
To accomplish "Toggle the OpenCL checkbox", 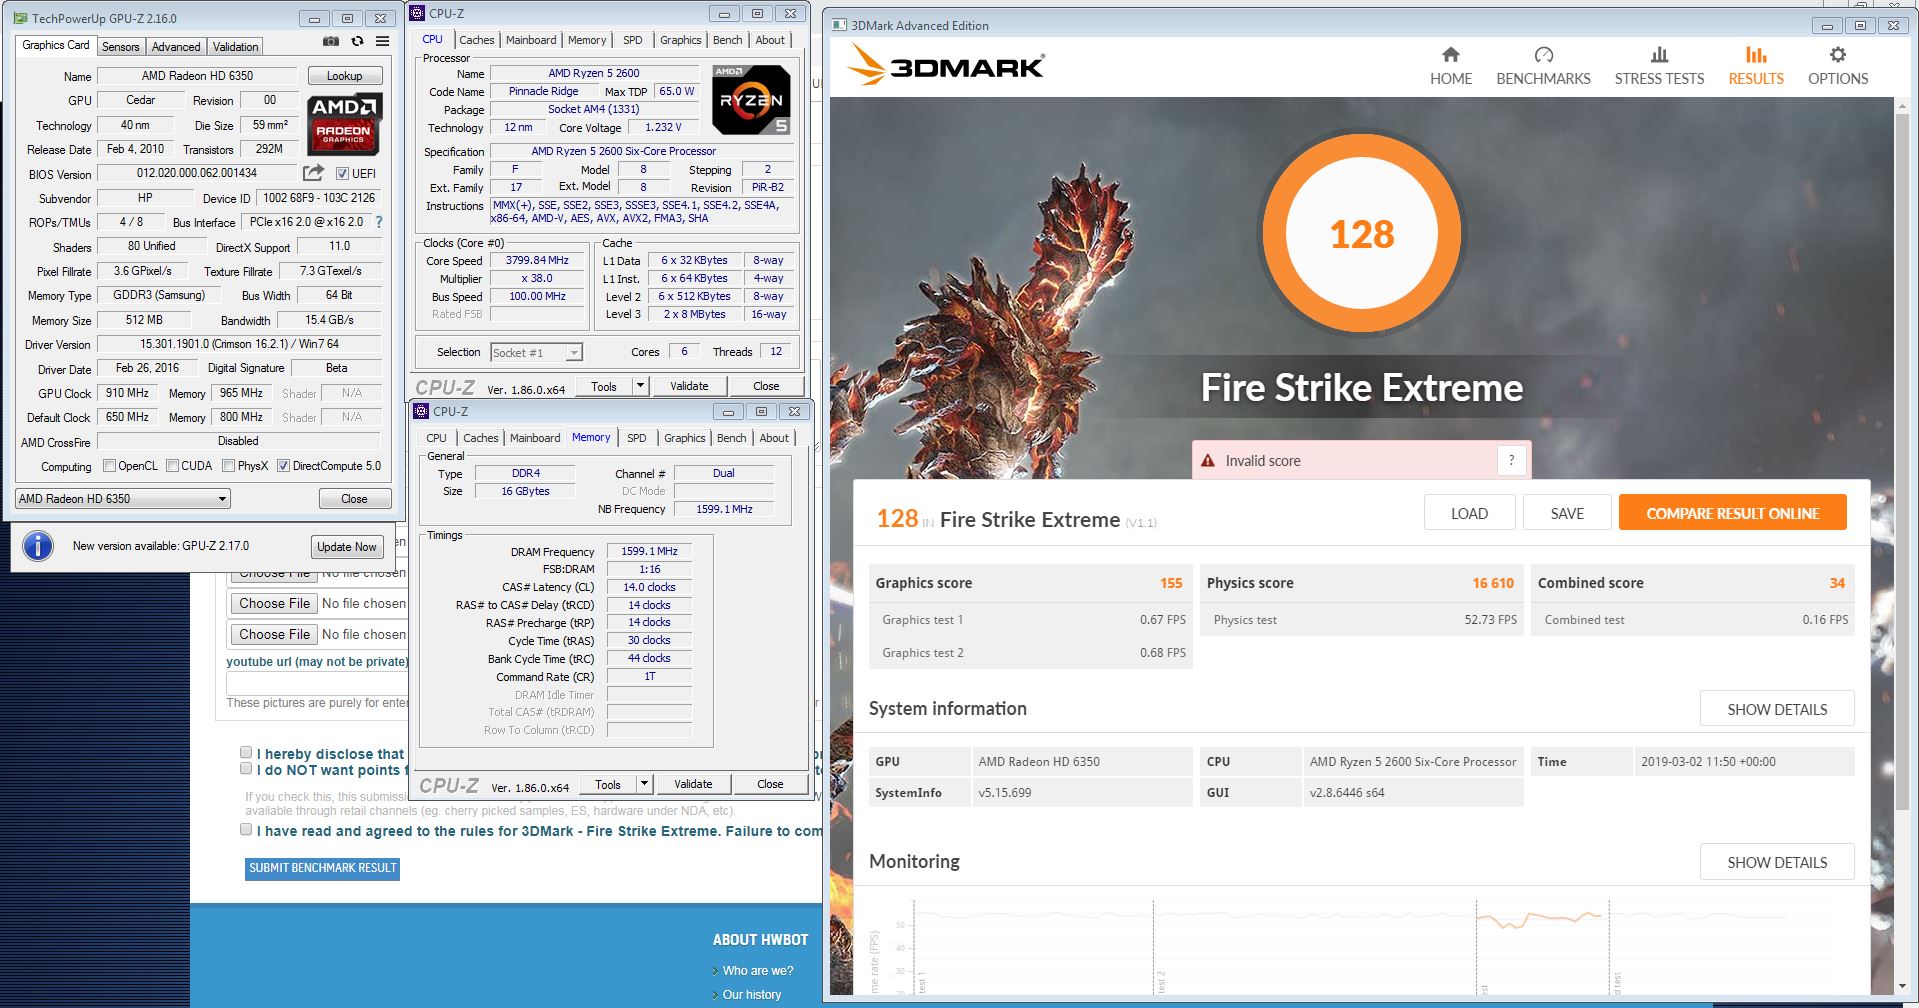I will tap(110, 466).
